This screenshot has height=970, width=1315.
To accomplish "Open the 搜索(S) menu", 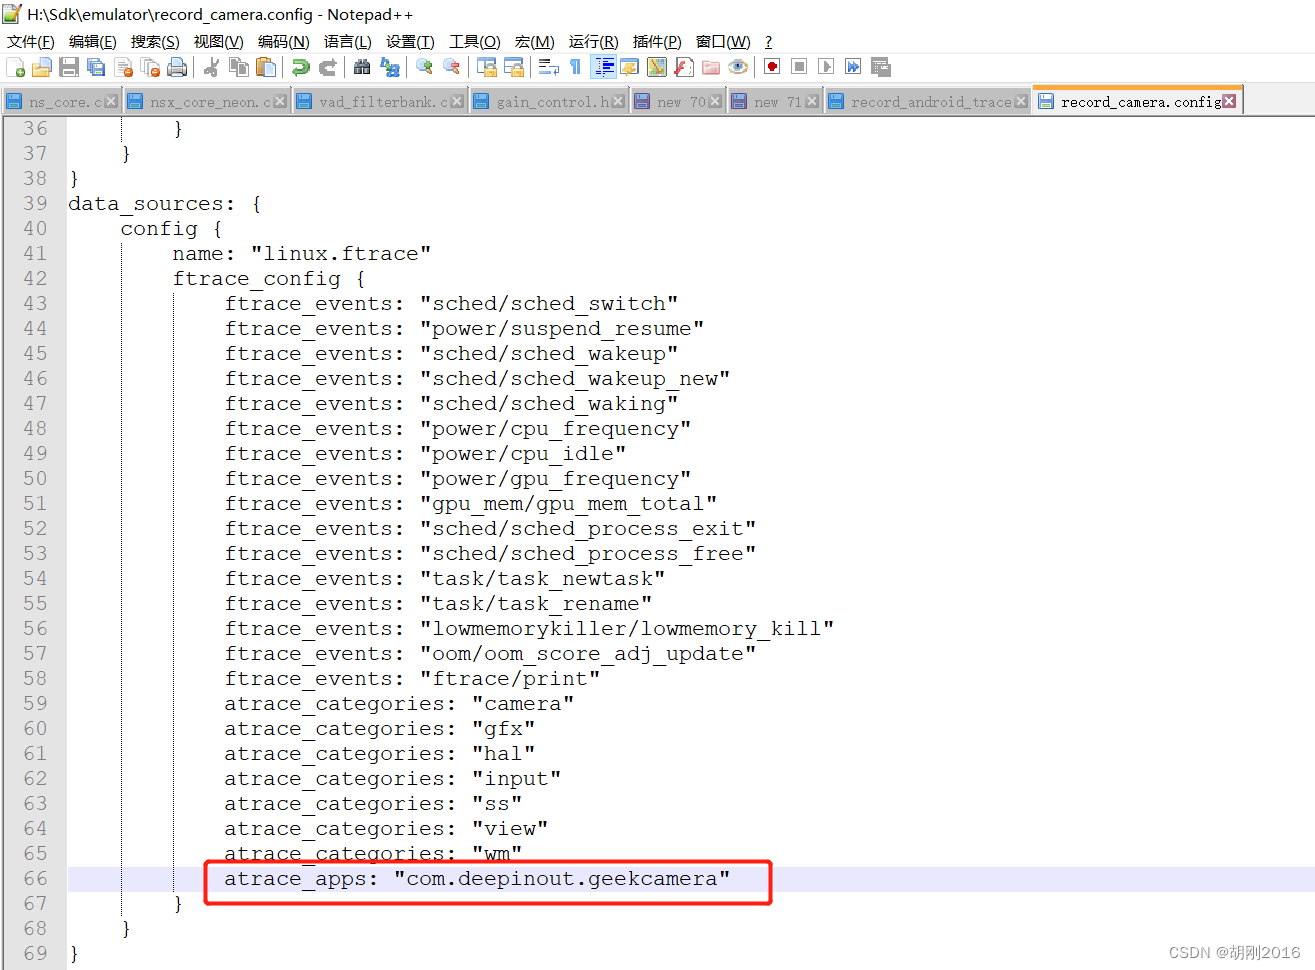I will tap(155, 41).
